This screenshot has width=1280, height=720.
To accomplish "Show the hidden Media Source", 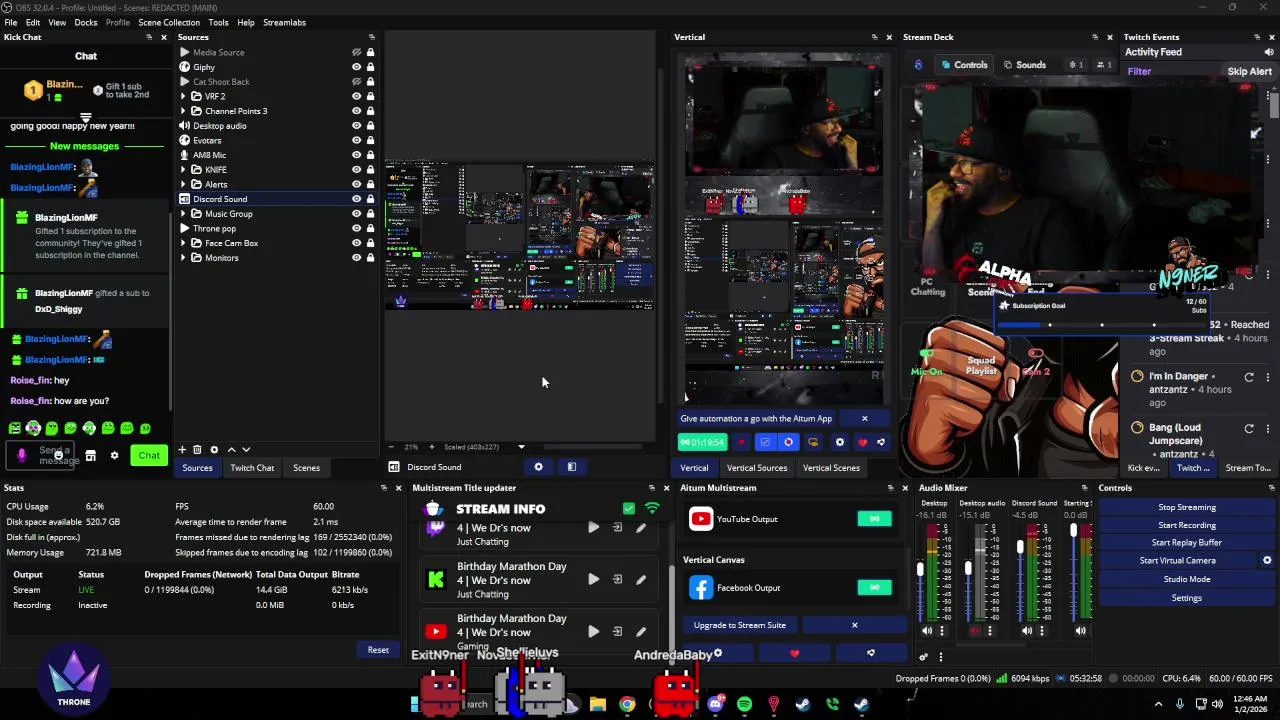I will pyautogui.click(x=356, y=52).
